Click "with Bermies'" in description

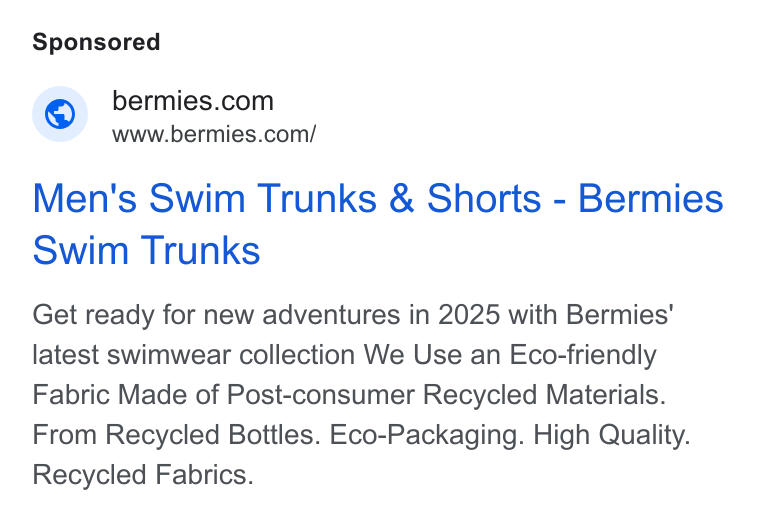(591, 315)
